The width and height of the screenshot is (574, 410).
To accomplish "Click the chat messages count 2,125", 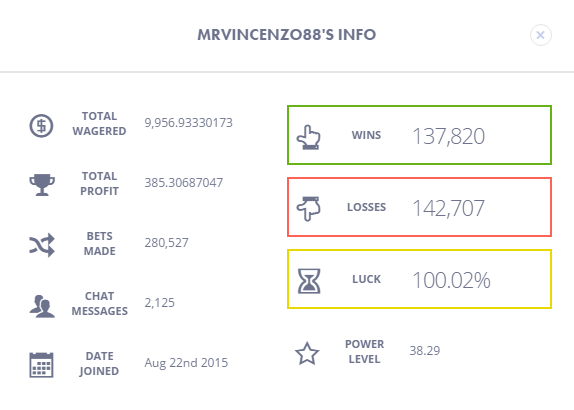I will [160, 303].
